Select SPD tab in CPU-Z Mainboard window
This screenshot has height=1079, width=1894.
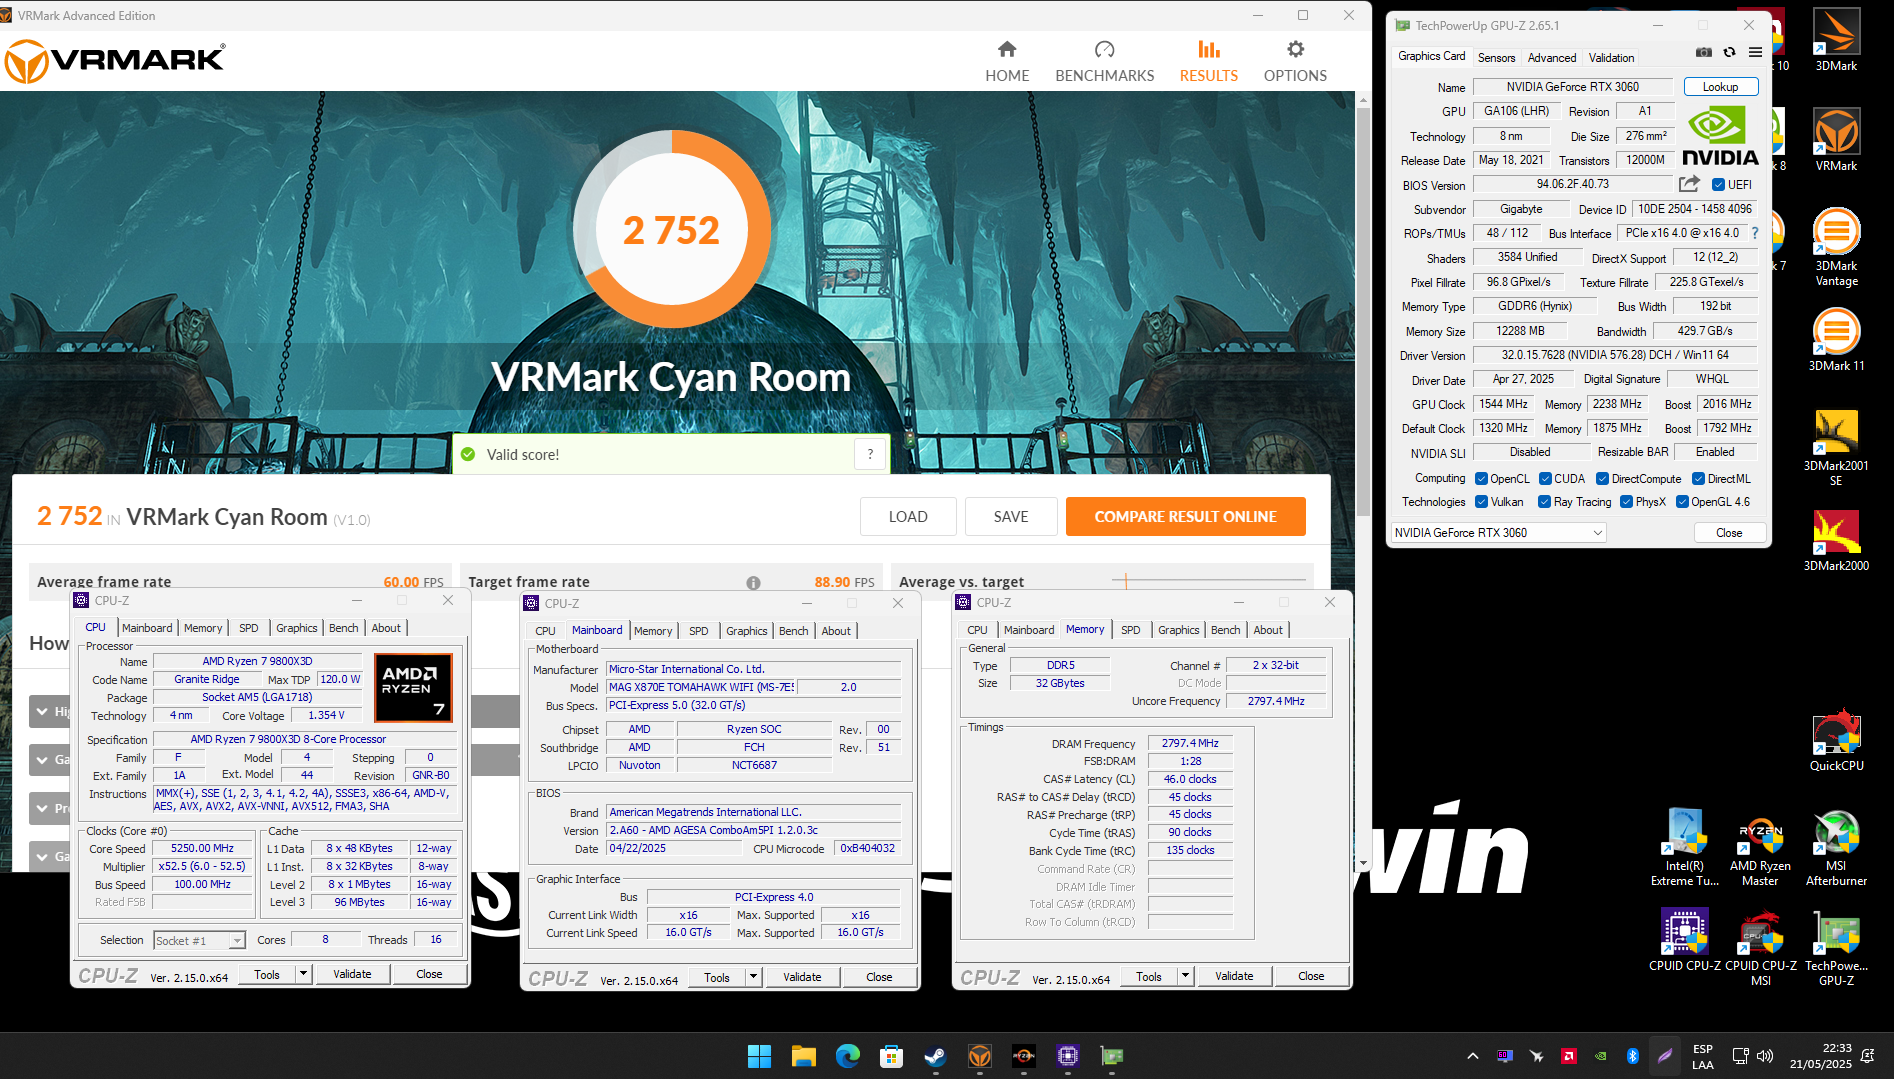pyautogui.click(x=698, y=631)
